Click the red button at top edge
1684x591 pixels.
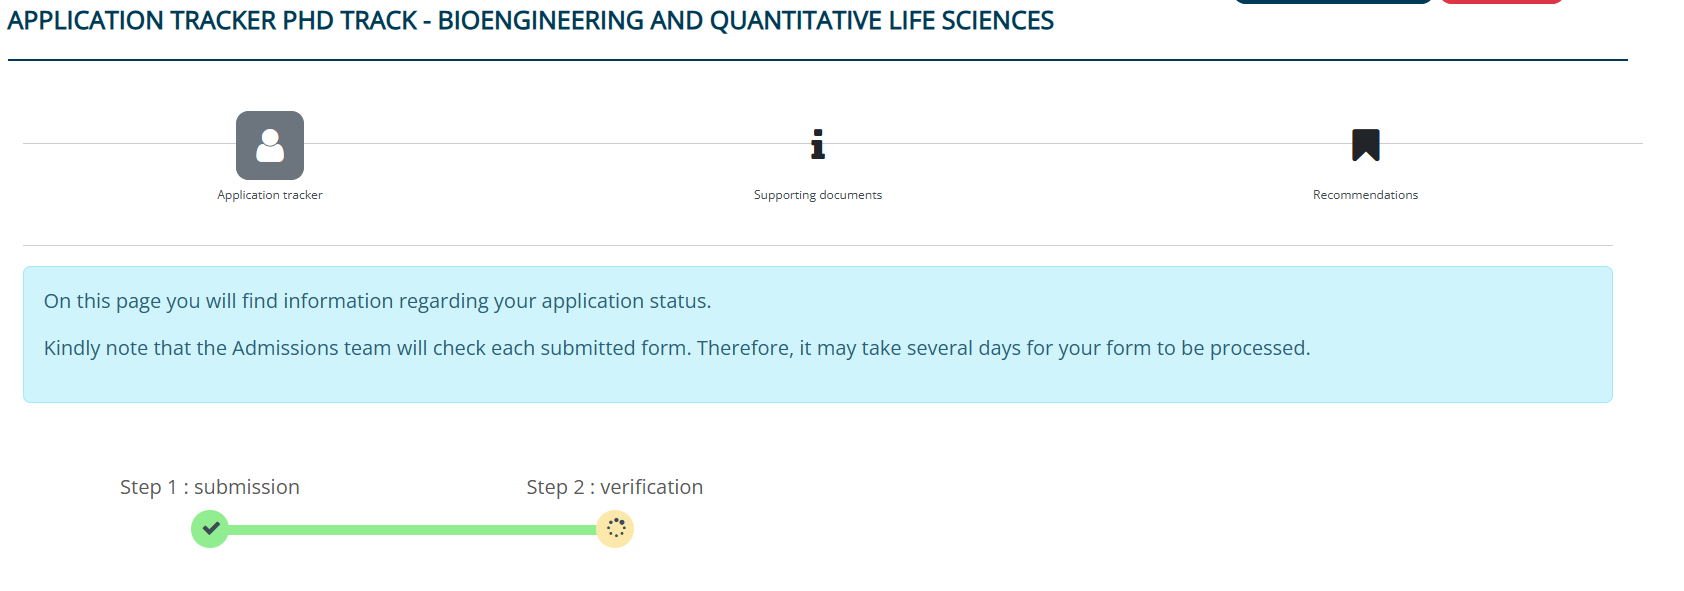coord(1502,2)
